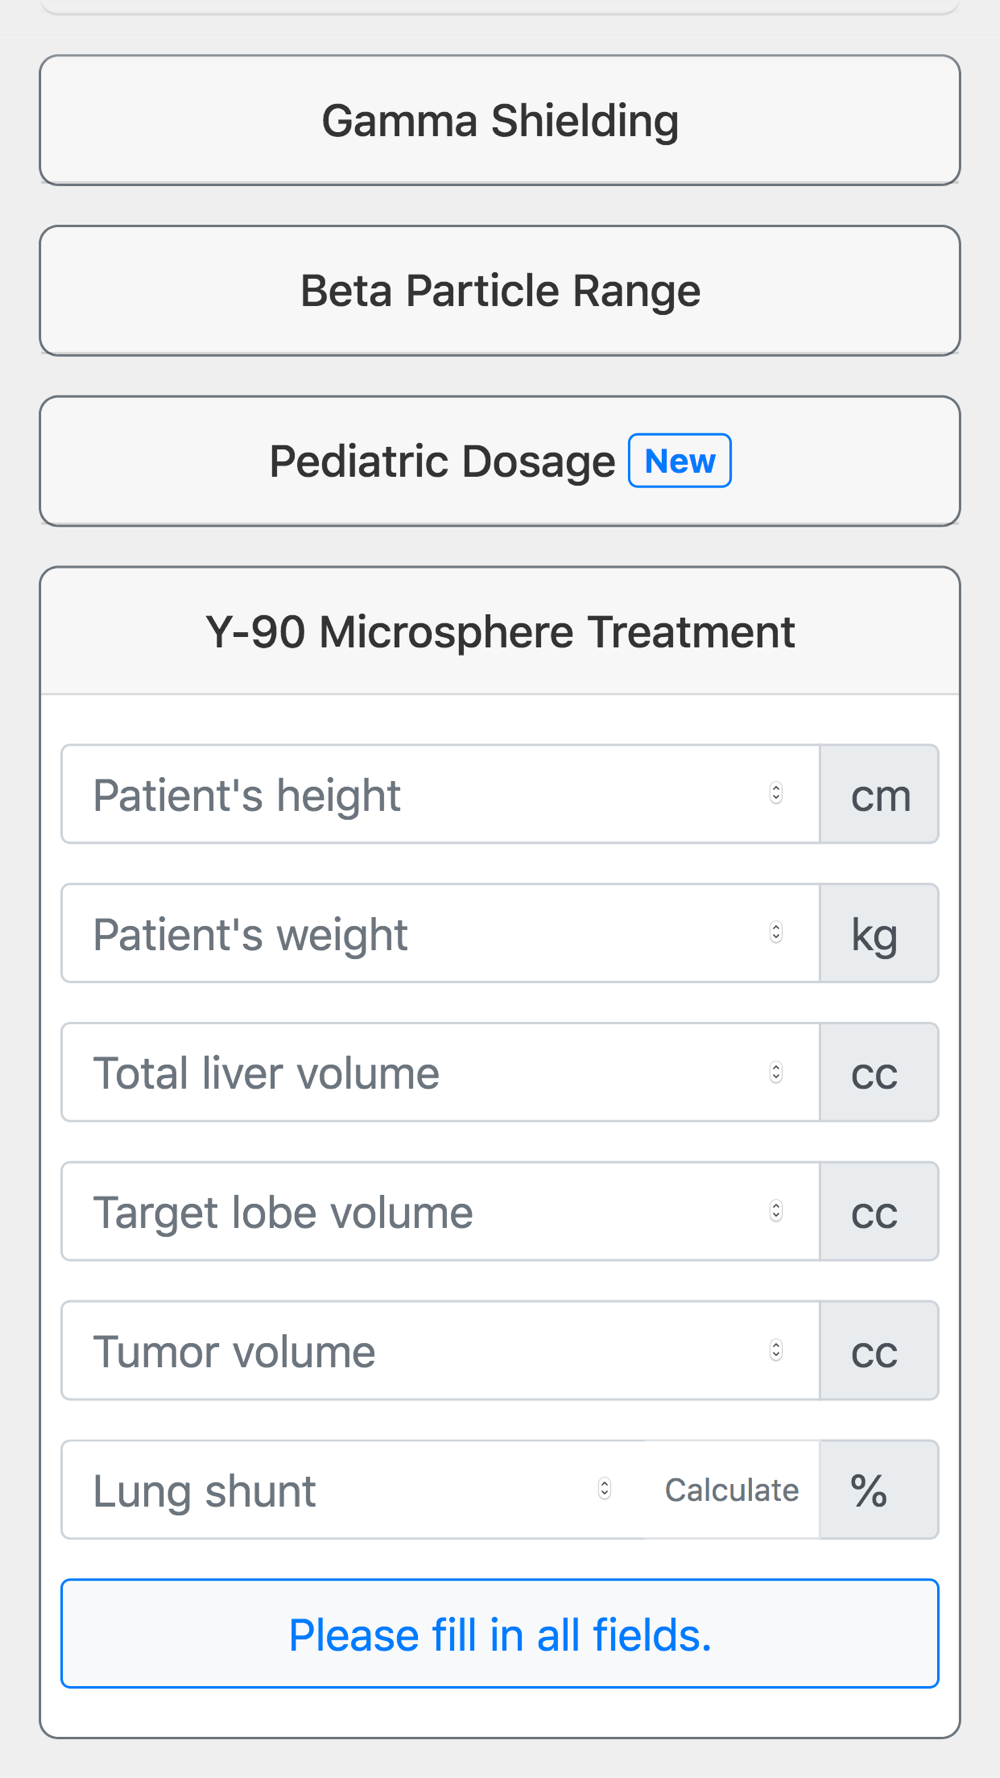
Task: Click the Total liver volume stepper
Action: pos(776,1072)
